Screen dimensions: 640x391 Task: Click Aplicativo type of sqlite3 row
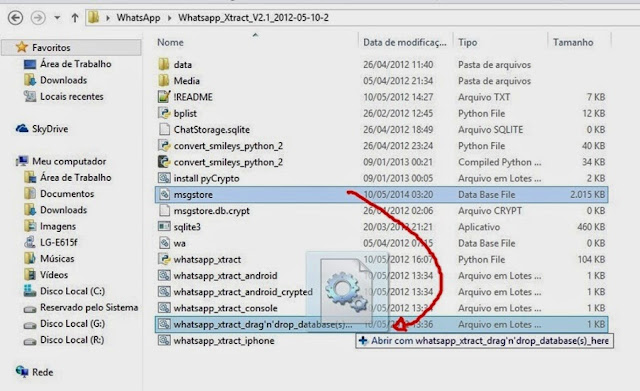[479, 227]
